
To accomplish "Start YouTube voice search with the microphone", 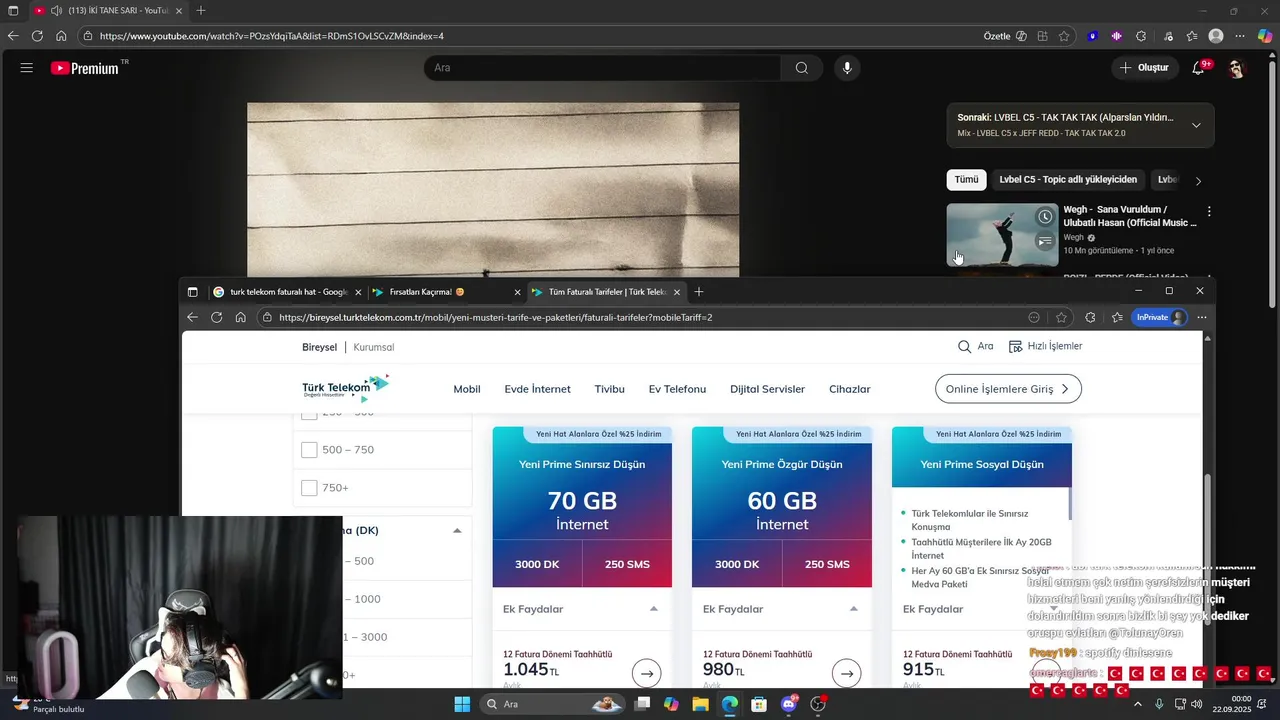I will point(847,68).
